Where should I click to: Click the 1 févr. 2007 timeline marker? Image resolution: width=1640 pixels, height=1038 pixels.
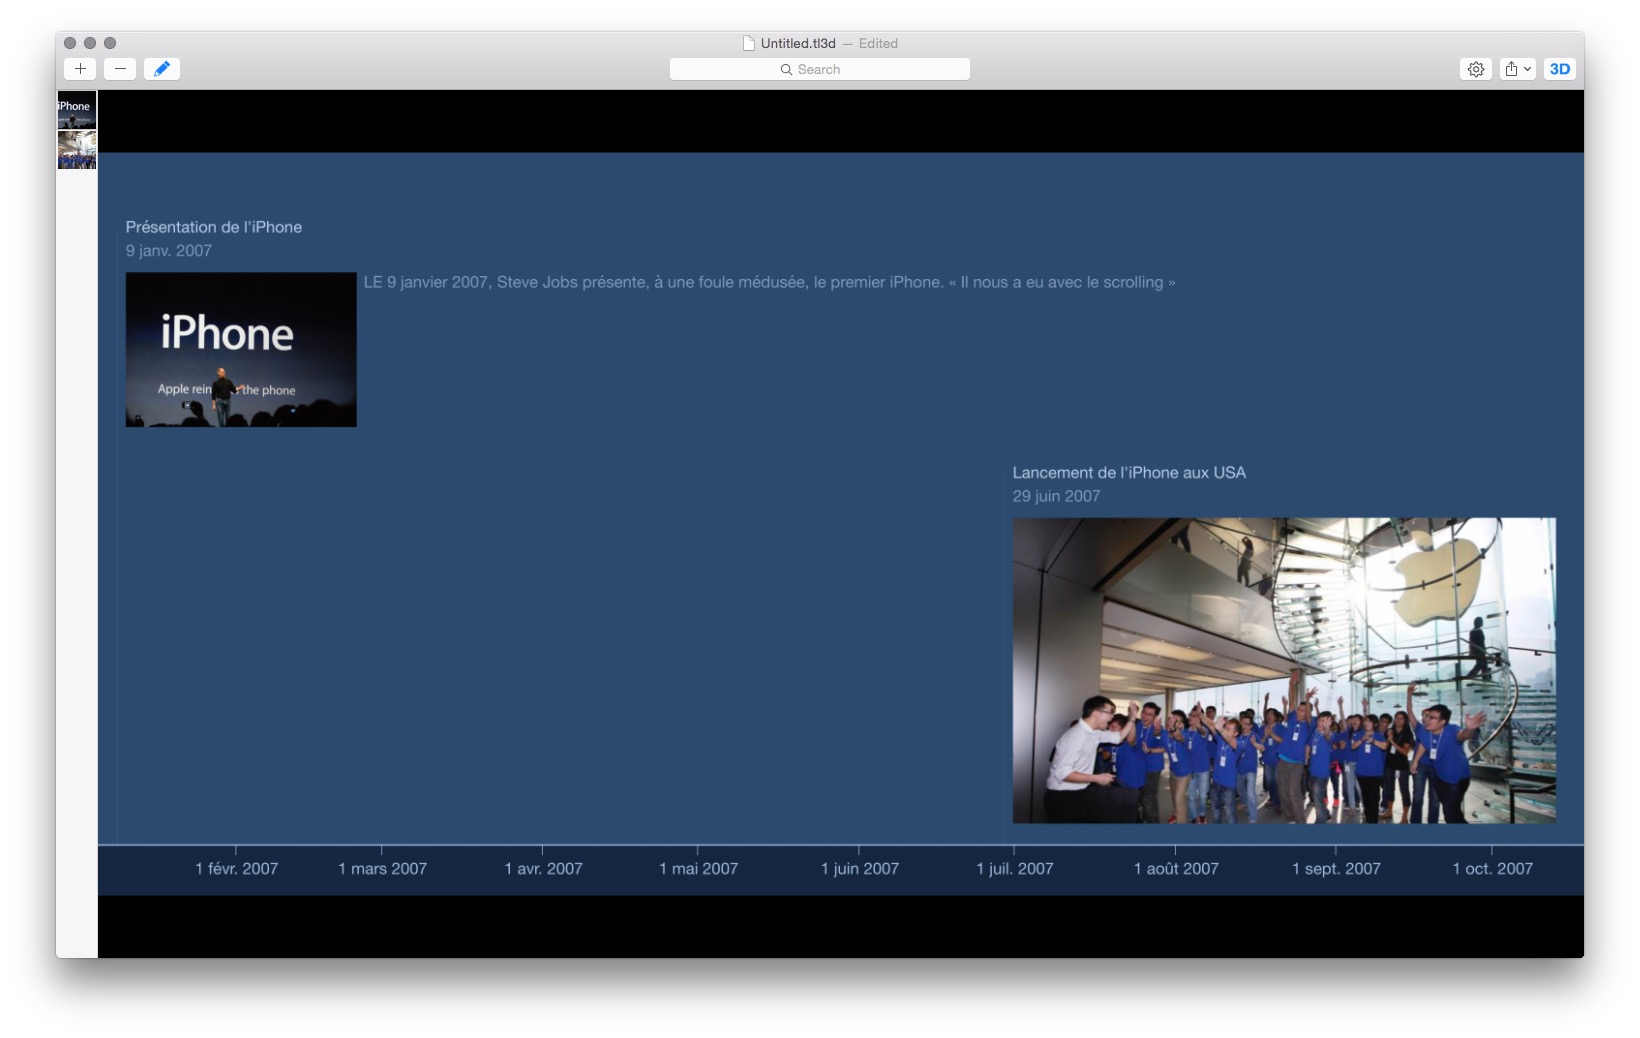(237, 869)
